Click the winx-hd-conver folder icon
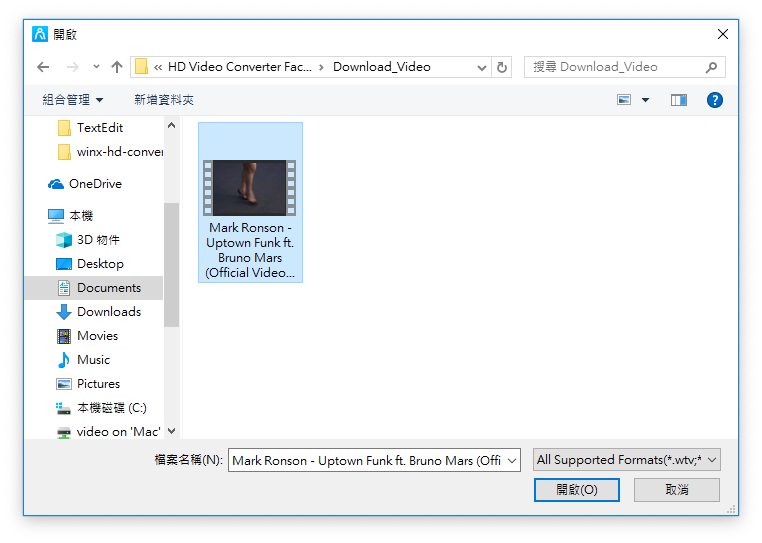 pos(64,152)
